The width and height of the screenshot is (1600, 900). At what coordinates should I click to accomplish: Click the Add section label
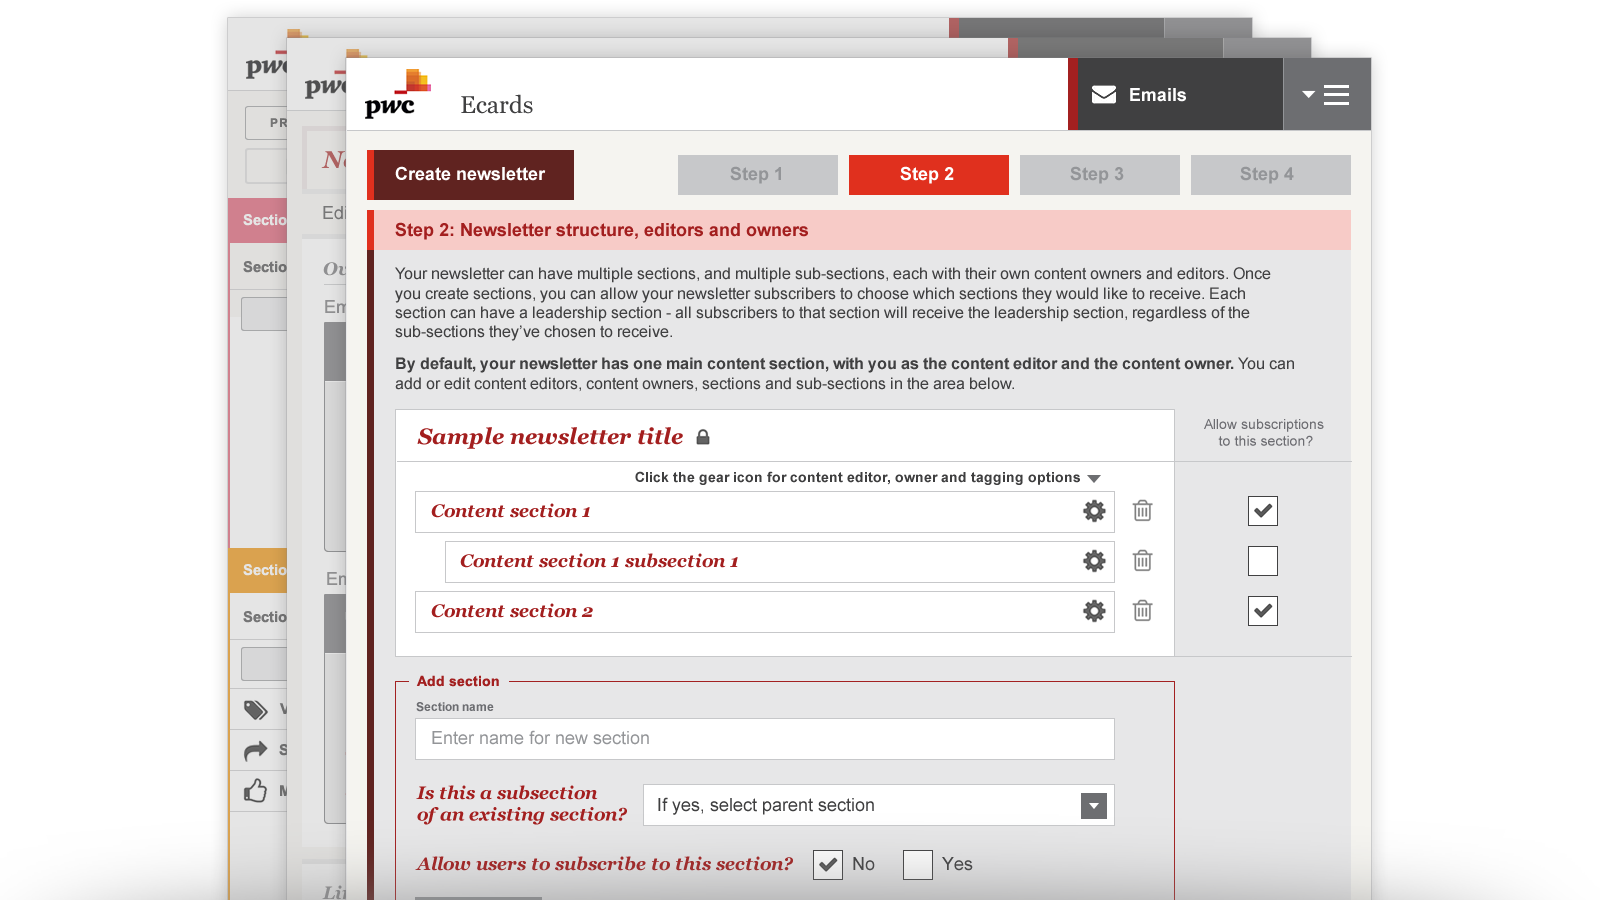pyautogui.click(x=458, y=681)
